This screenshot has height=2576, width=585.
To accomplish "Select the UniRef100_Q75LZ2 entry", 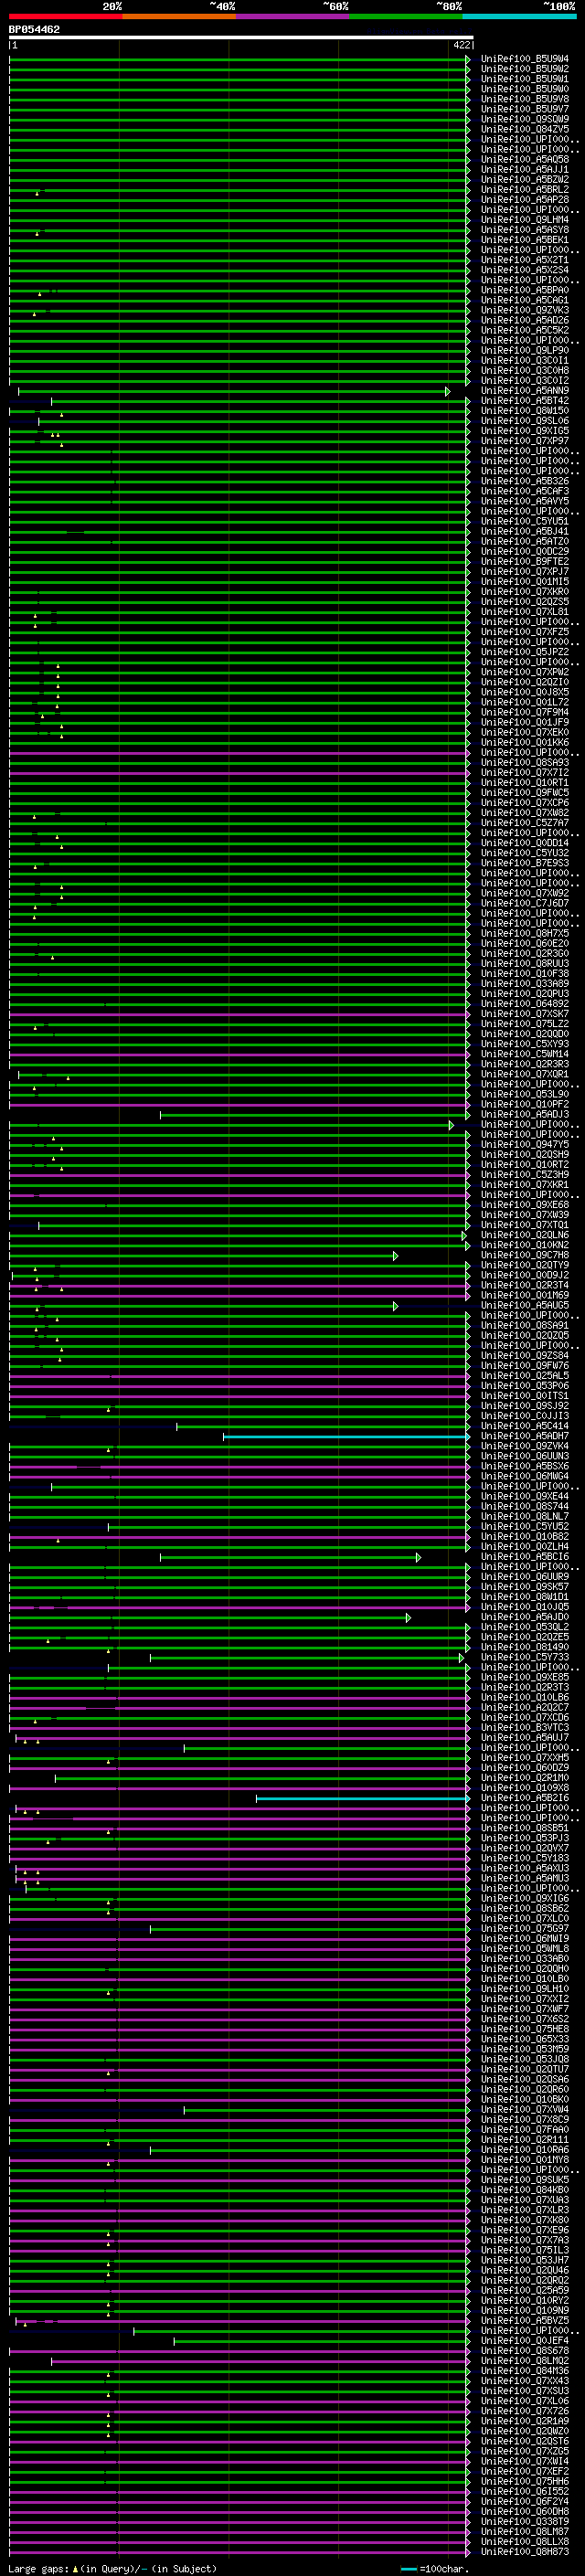I will click(525, 1024).
